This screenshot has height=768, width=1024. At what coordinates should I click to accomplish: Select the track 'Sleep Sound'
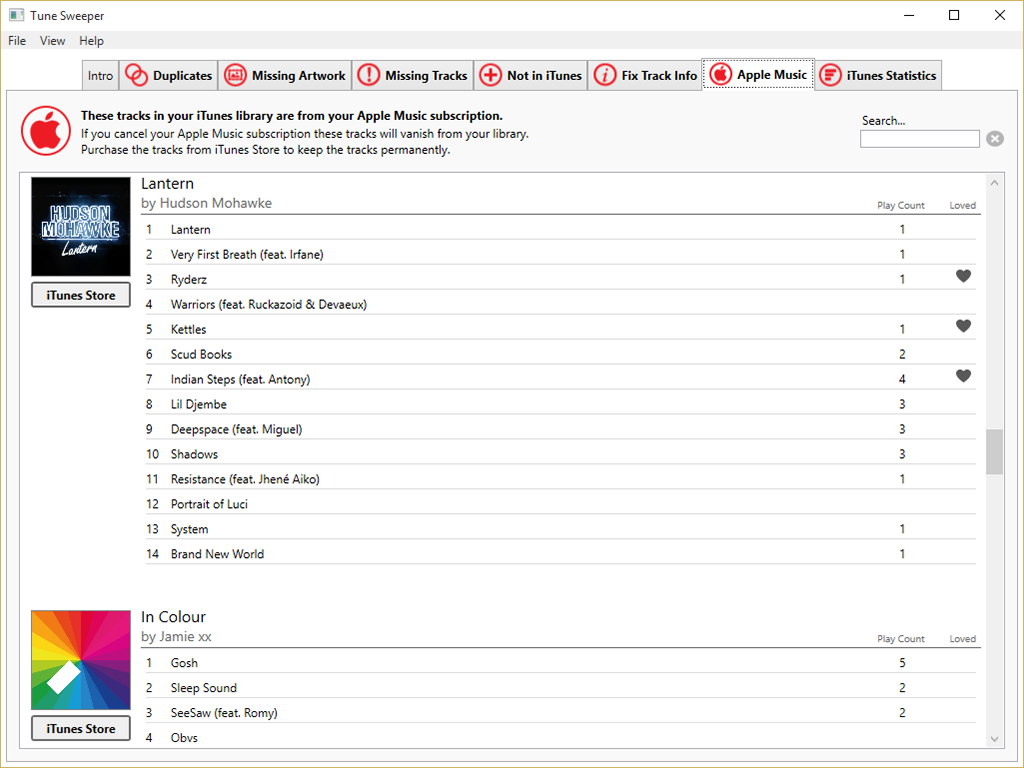(560, 688)
